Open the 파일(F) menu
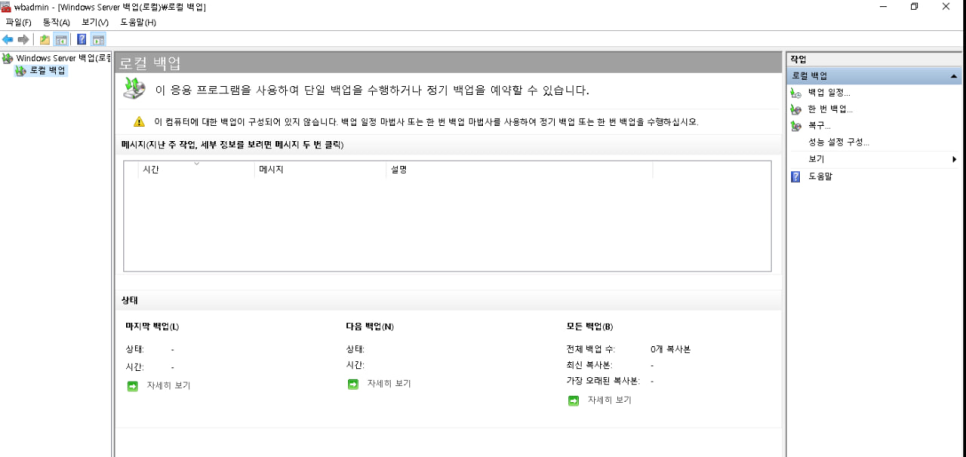 (19, 22)
